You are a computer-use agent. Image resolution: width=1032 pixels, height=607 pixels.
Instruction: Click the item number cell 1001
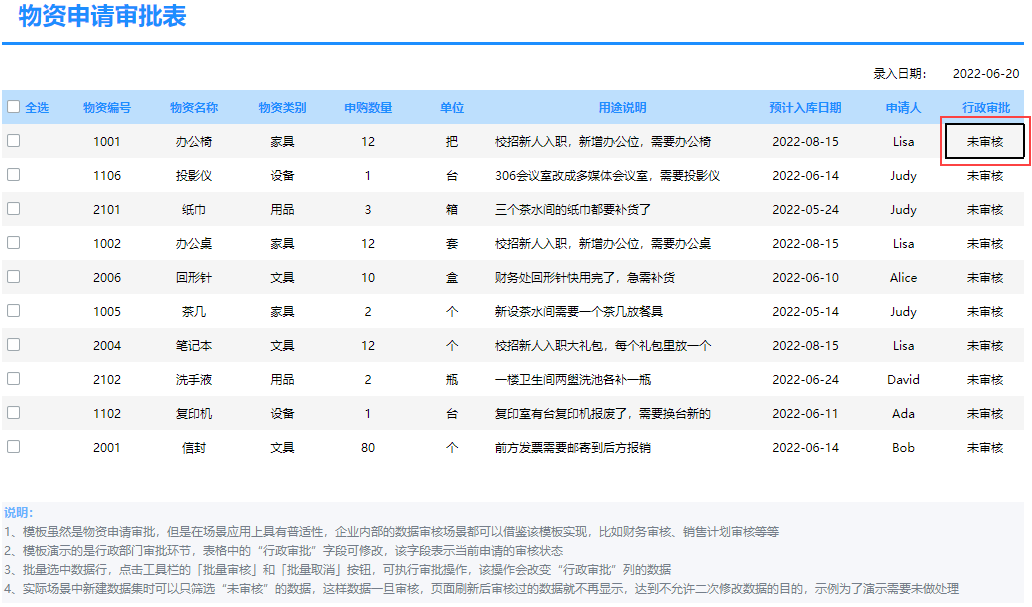click(107, 142)
